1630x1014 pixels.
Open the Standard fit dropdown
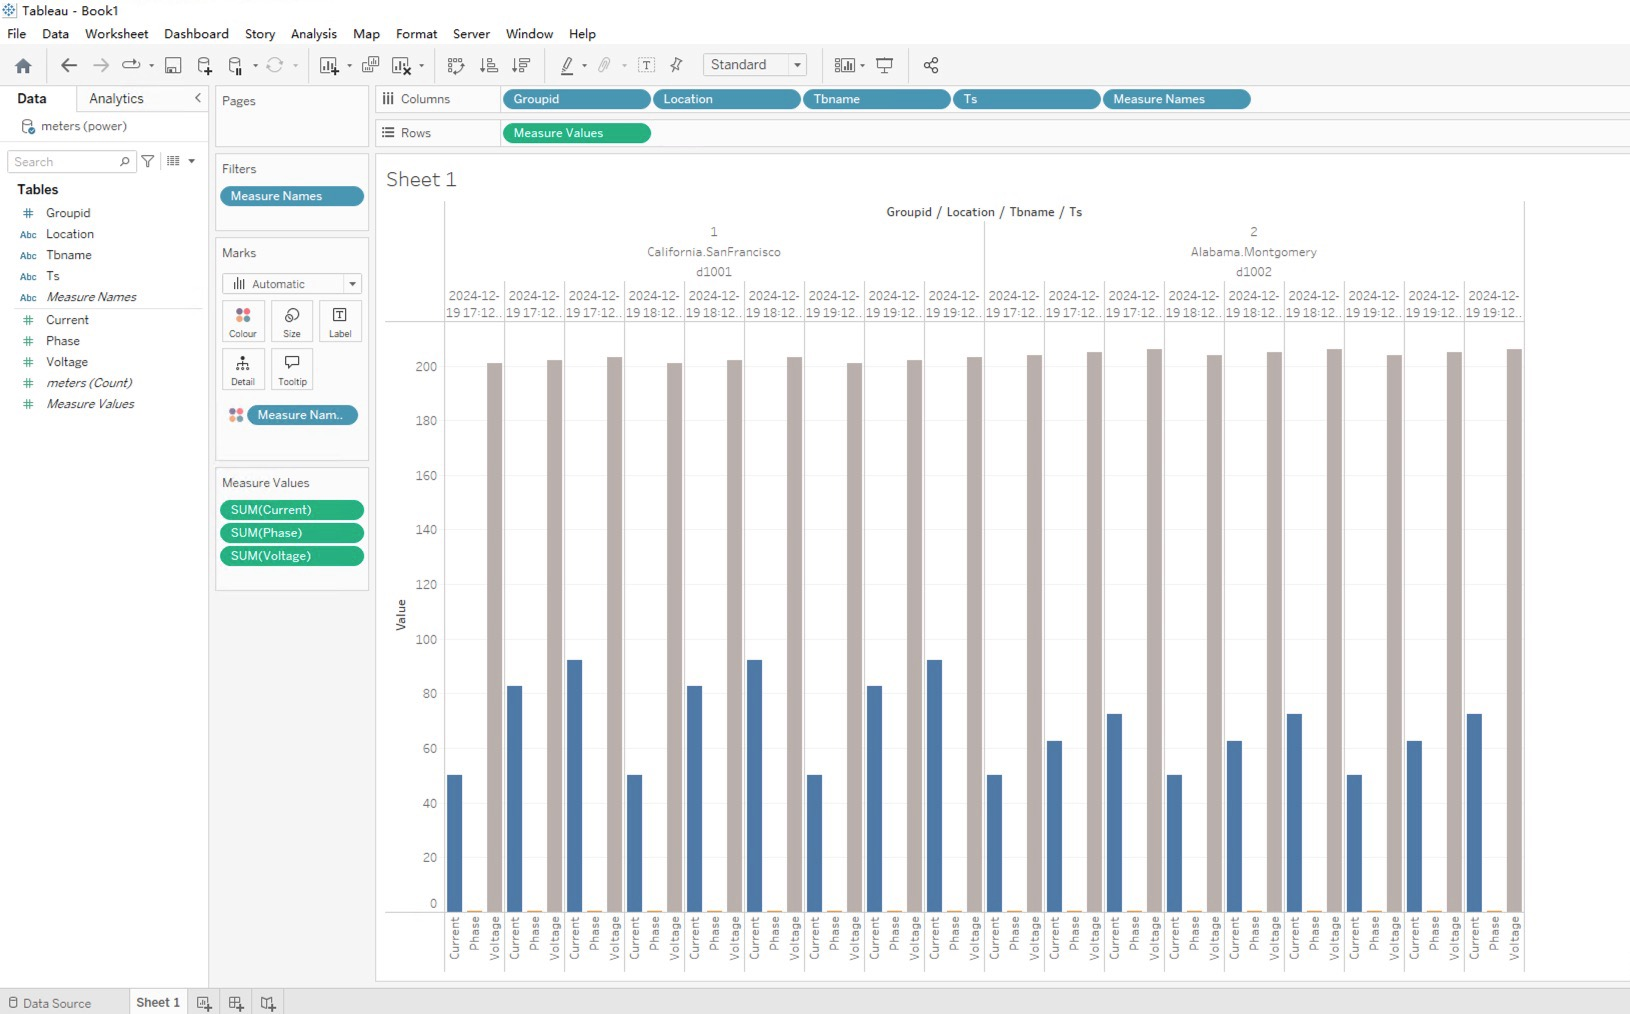coord(798,64)
